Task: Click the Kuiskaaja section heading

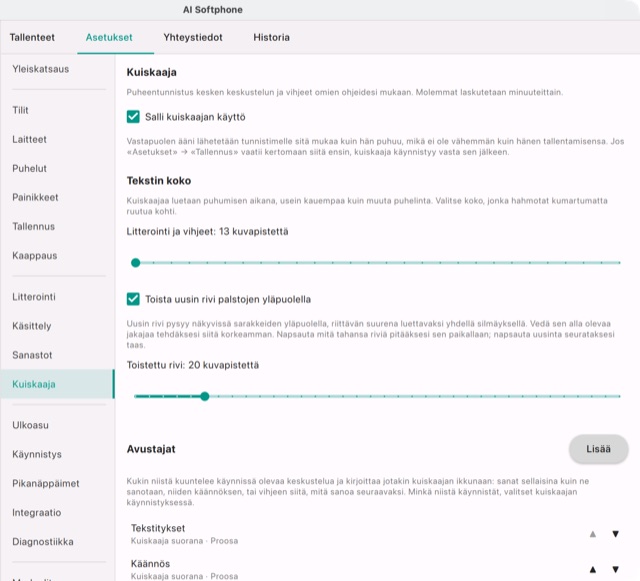Action: click(151, 72)
